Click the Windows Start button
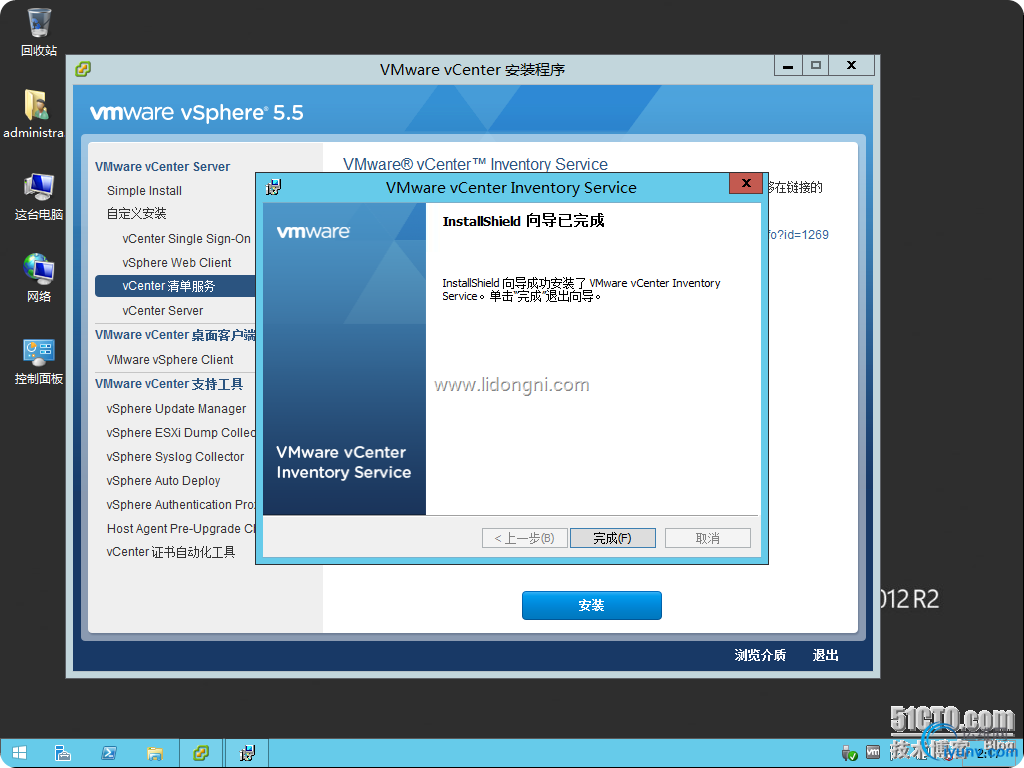Image resolution: width=1024 pixels, height=768 pixels. (19, 753)
